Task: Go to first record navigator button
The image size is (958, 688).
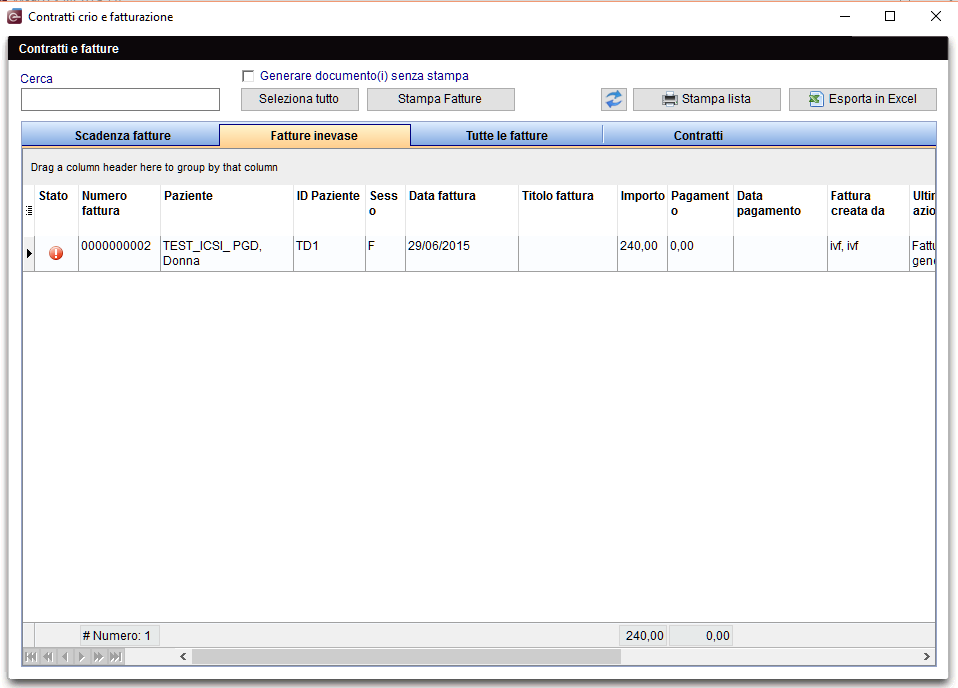Action: (x=31, y=657)
